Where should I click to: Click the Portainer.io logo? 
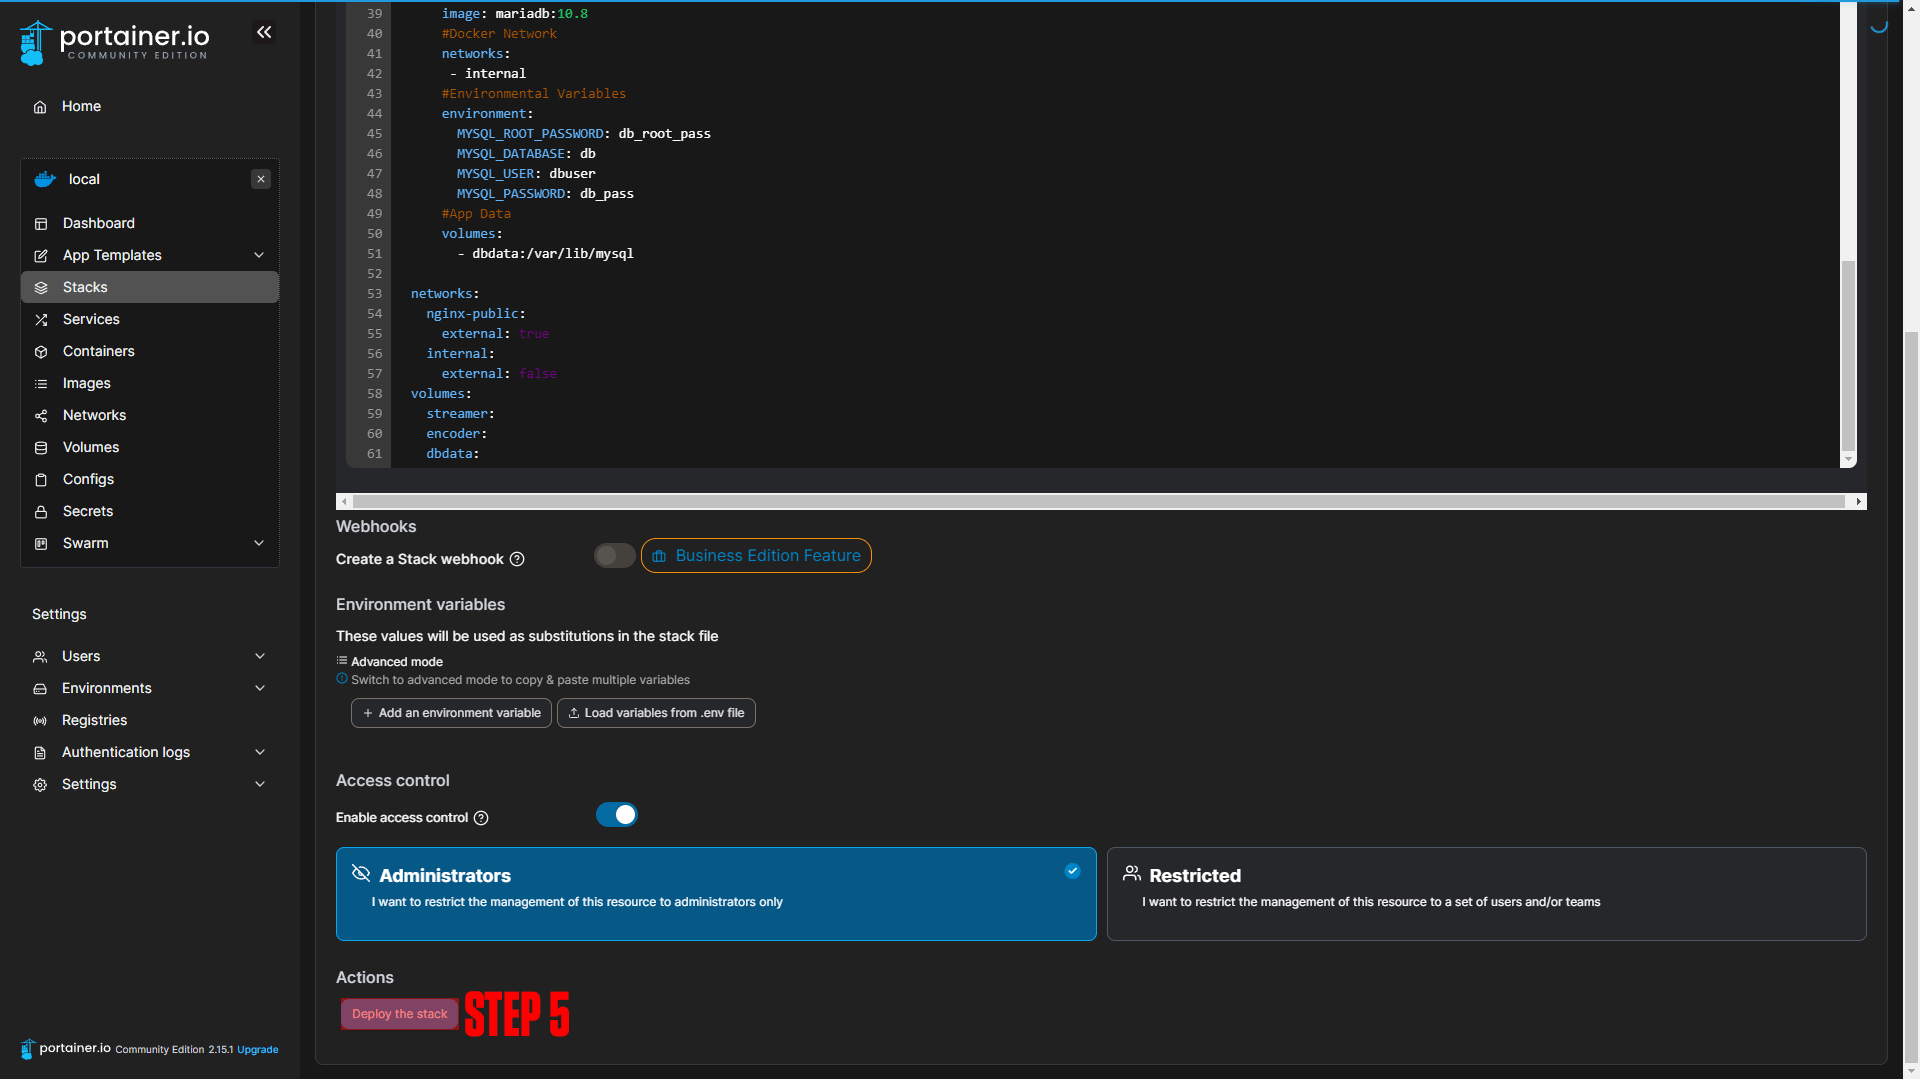pos(115,42)
